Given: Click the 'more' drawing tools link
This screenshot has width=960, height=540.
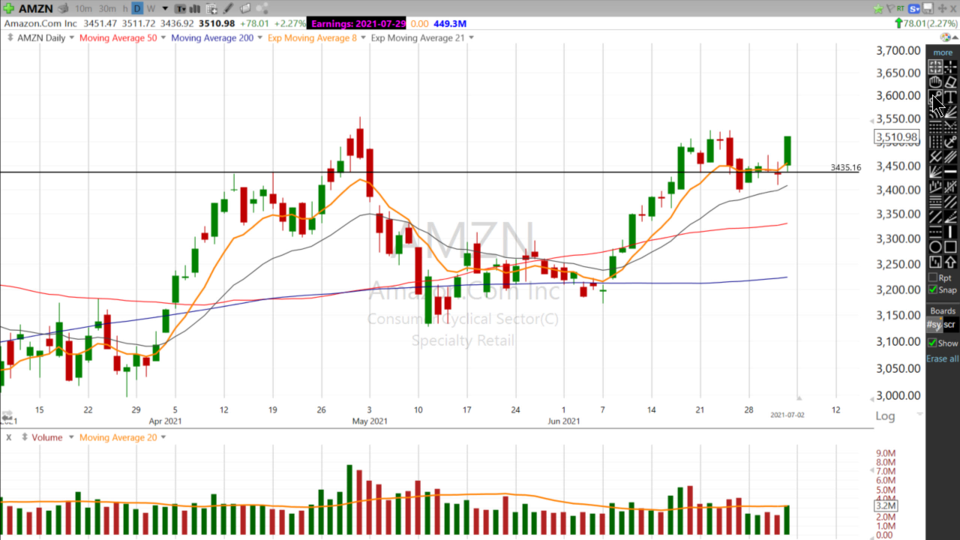Looking at the screenshot, I should click(943, 52).
